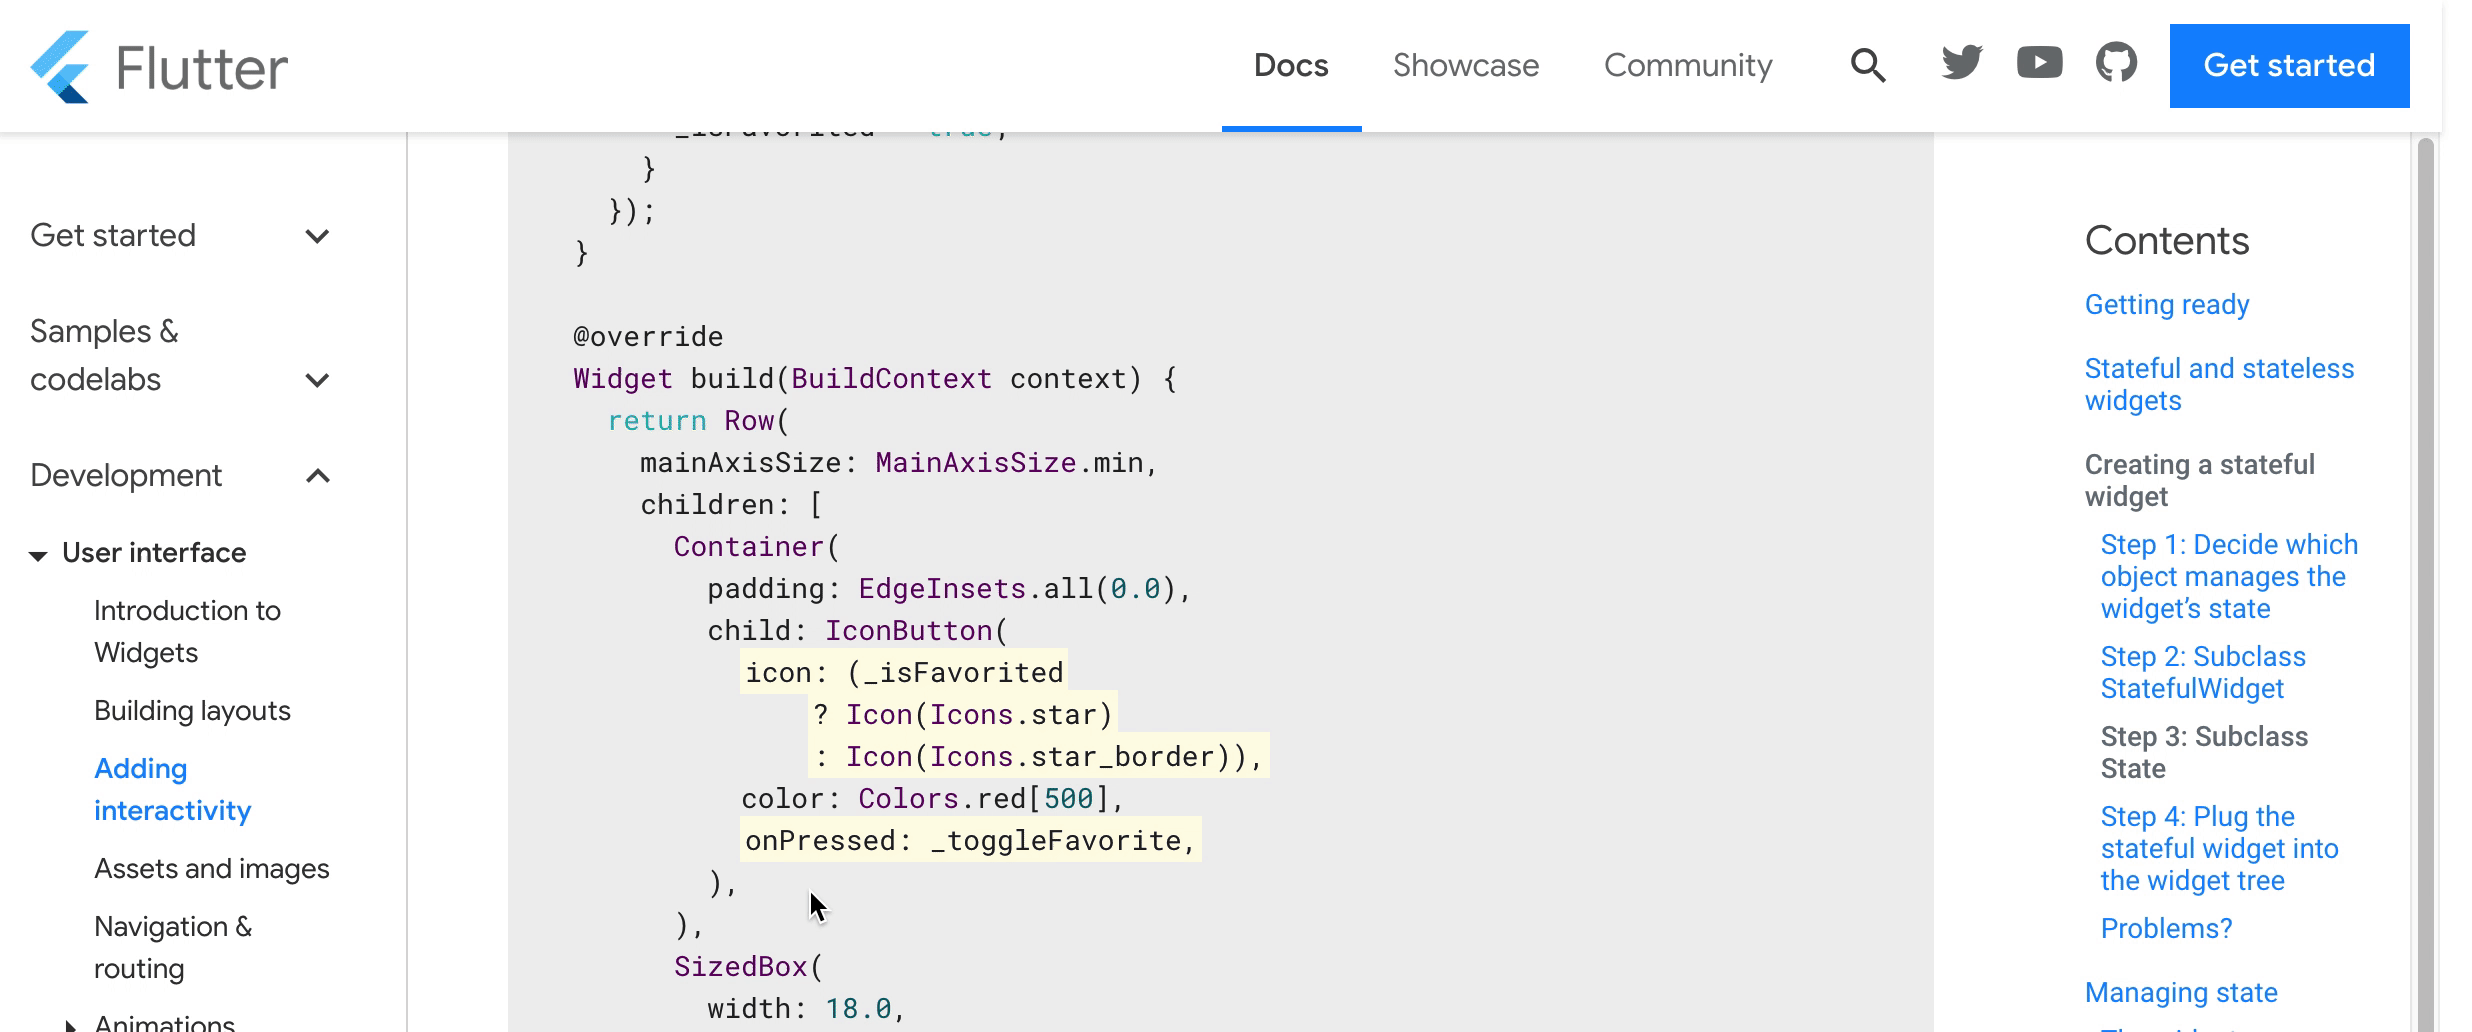Open the YouTube icon in header
Image resolution: width=2472 pixels, height=1032 pixels.
(x=2039, y=63)
